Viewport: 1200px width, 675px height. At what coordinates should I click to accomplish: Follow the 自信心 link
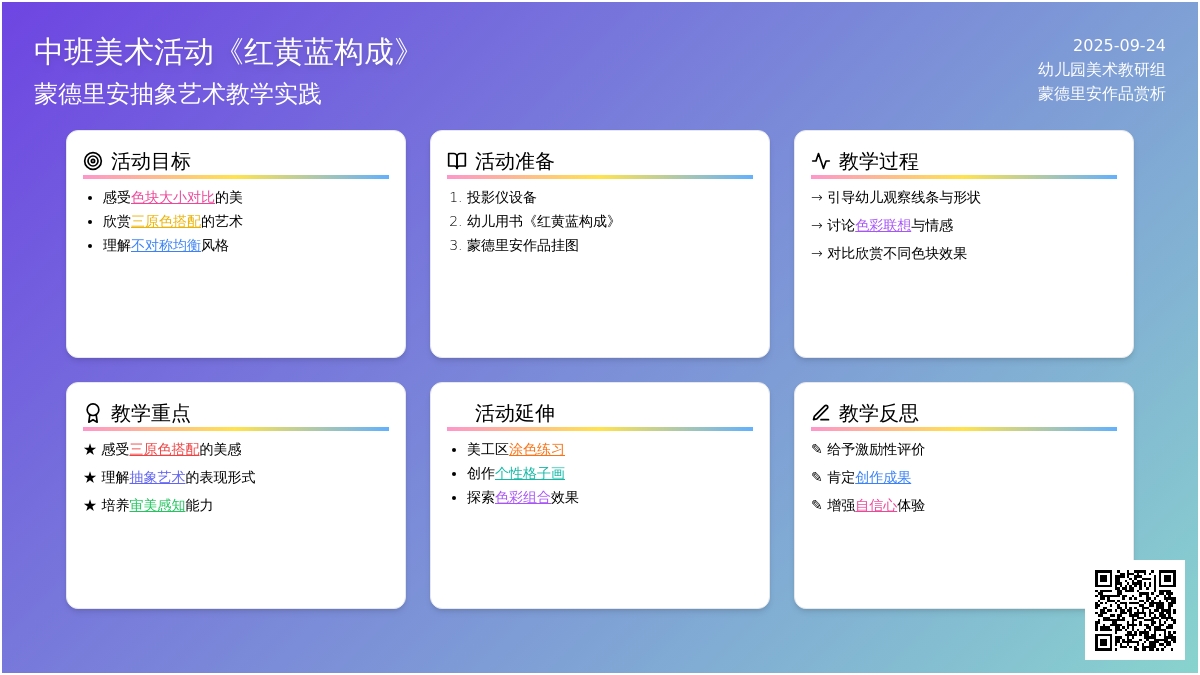pyautogui.click(x=876, y=506)
